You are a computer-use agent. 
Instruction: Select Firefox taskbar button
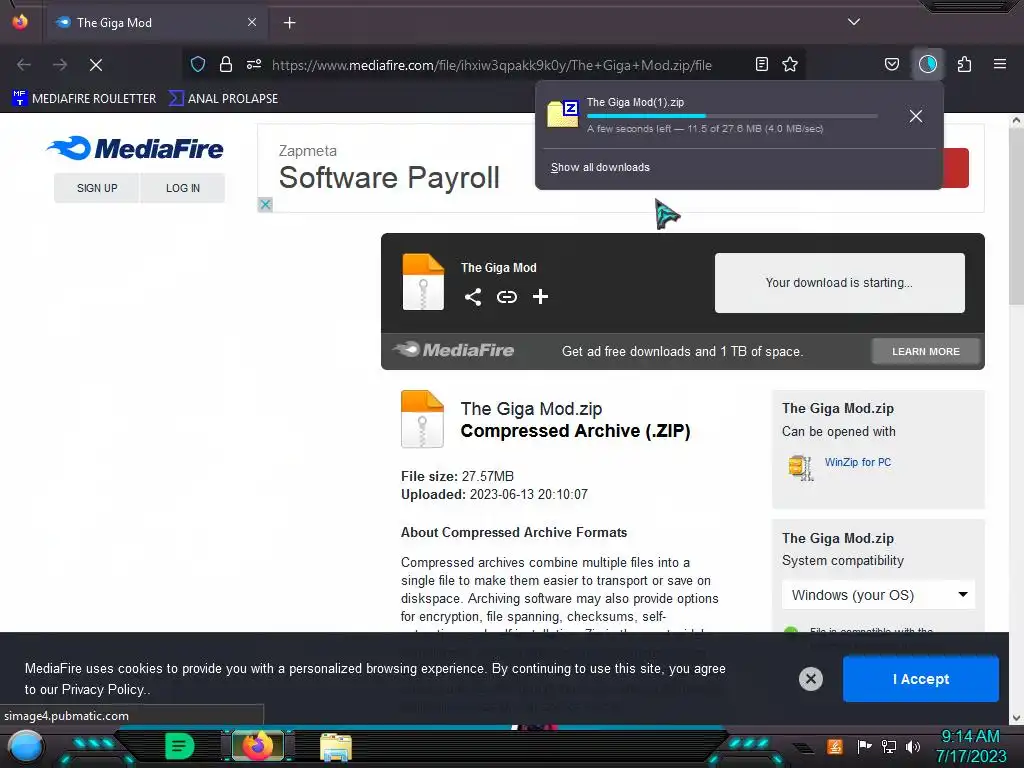coord(258,746)
